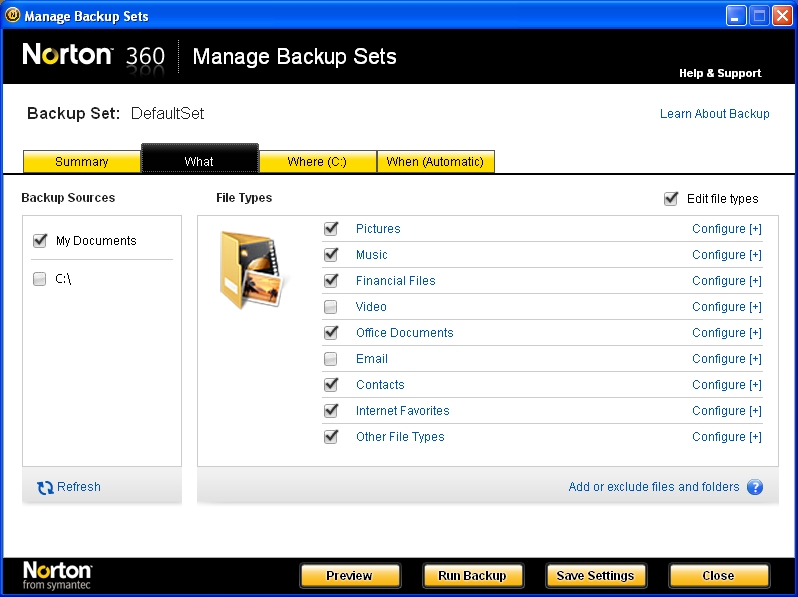The height and width of the screenshot is (597, 798).
Task: Open Help & Support
Action: 720,73
